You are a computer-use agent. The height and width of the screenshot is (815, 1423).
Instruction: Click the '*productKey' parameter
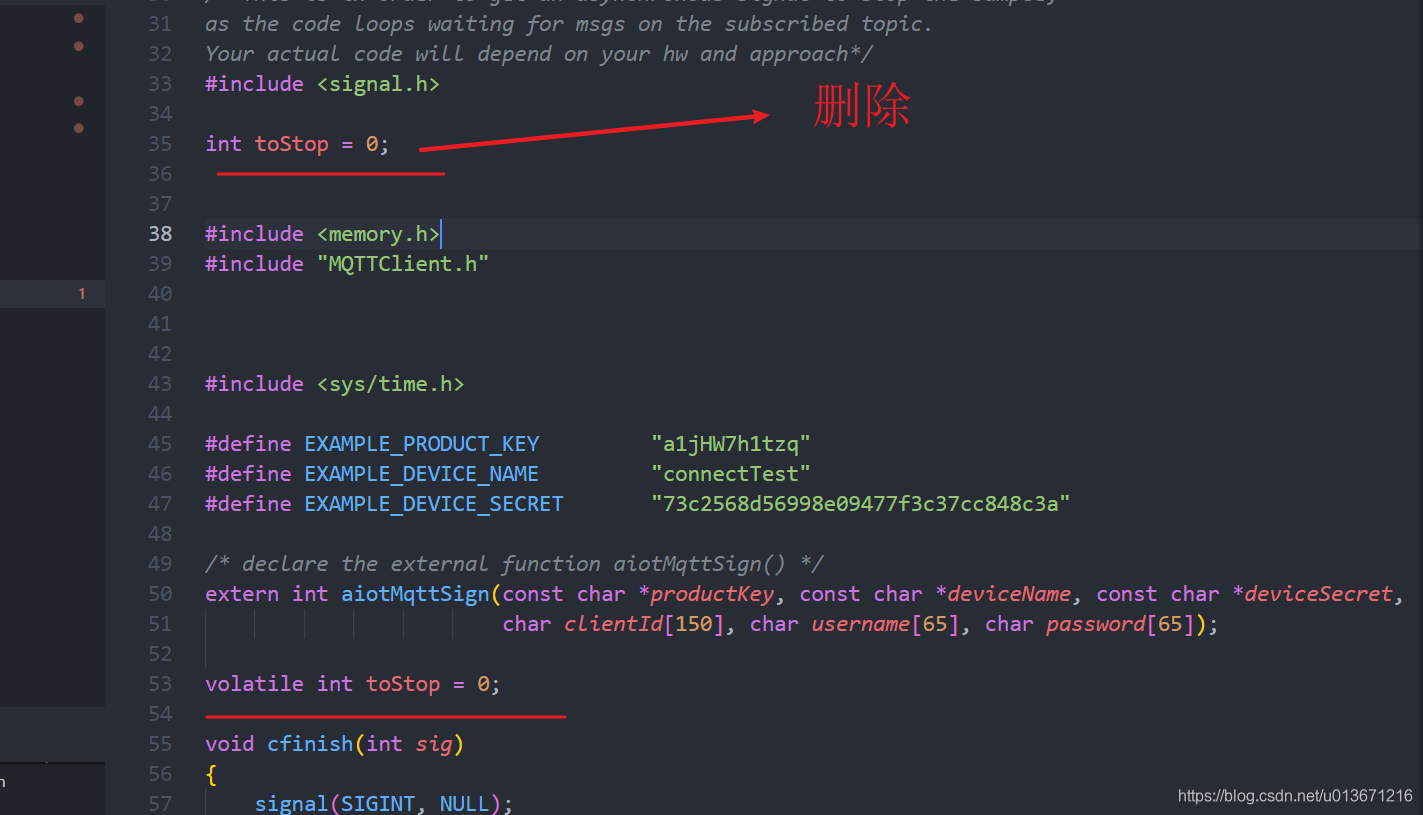(705, 594)
